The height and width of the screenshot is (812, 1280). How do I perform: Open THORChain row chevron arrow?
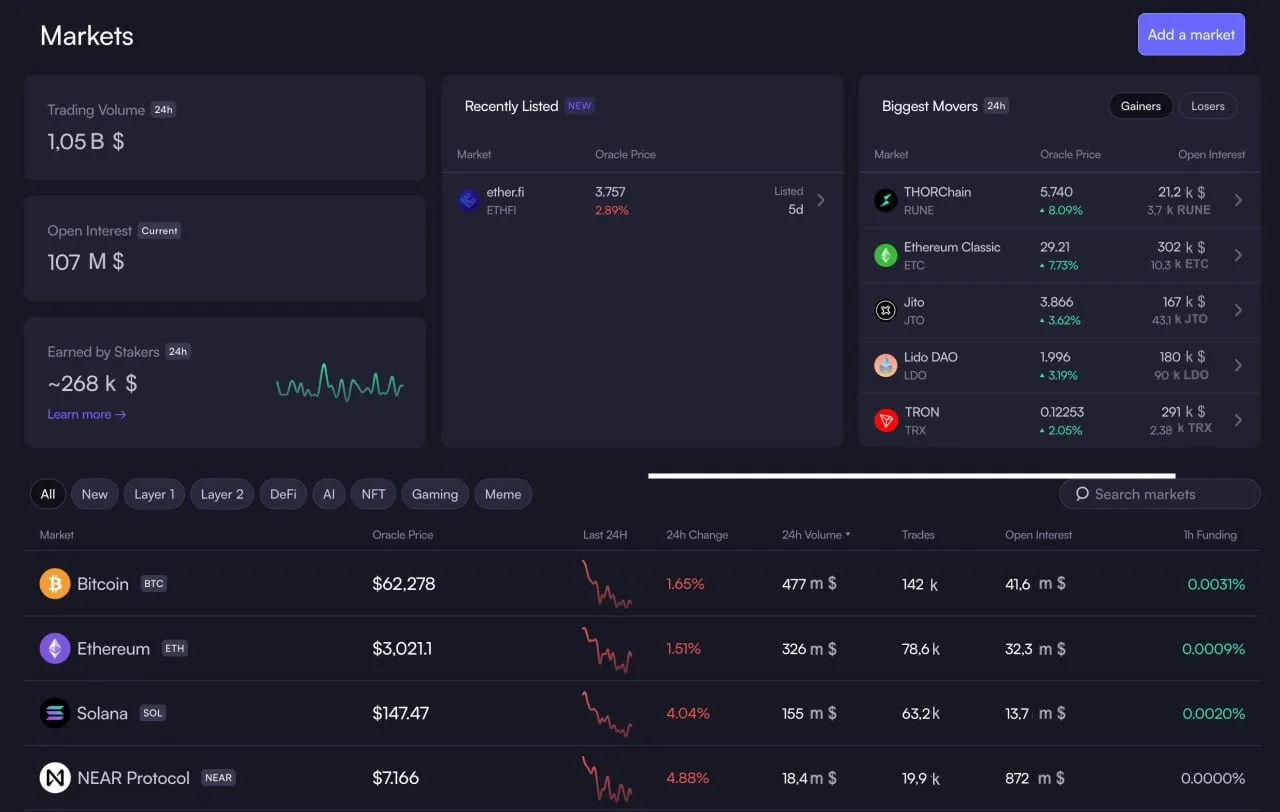pyautogui.click(x=1238, y=200)
